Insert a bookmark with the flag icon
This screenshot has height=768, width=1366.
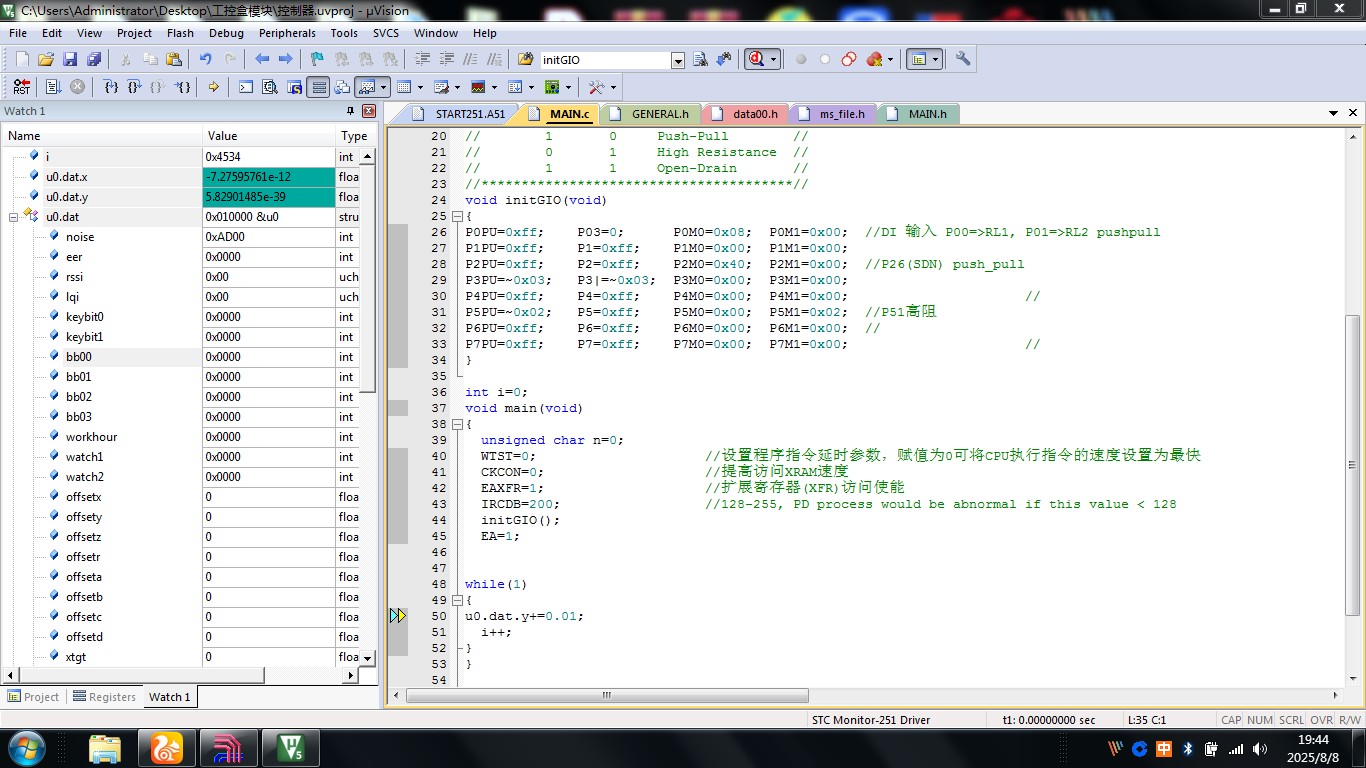pos(317,59)
